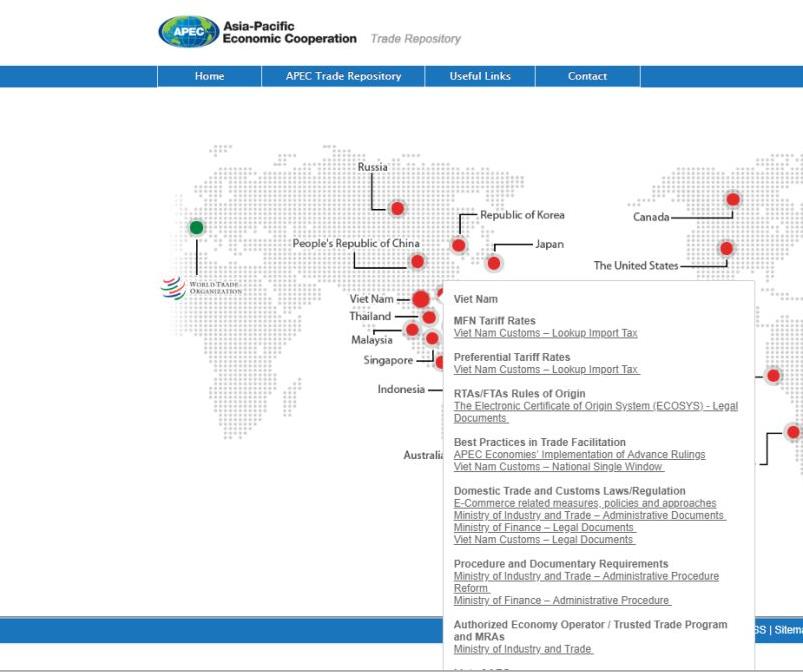The width and height of the screenshot is (803, 672).
Task: Click the Viet Nam label on the map
Action: click(372, 299)
